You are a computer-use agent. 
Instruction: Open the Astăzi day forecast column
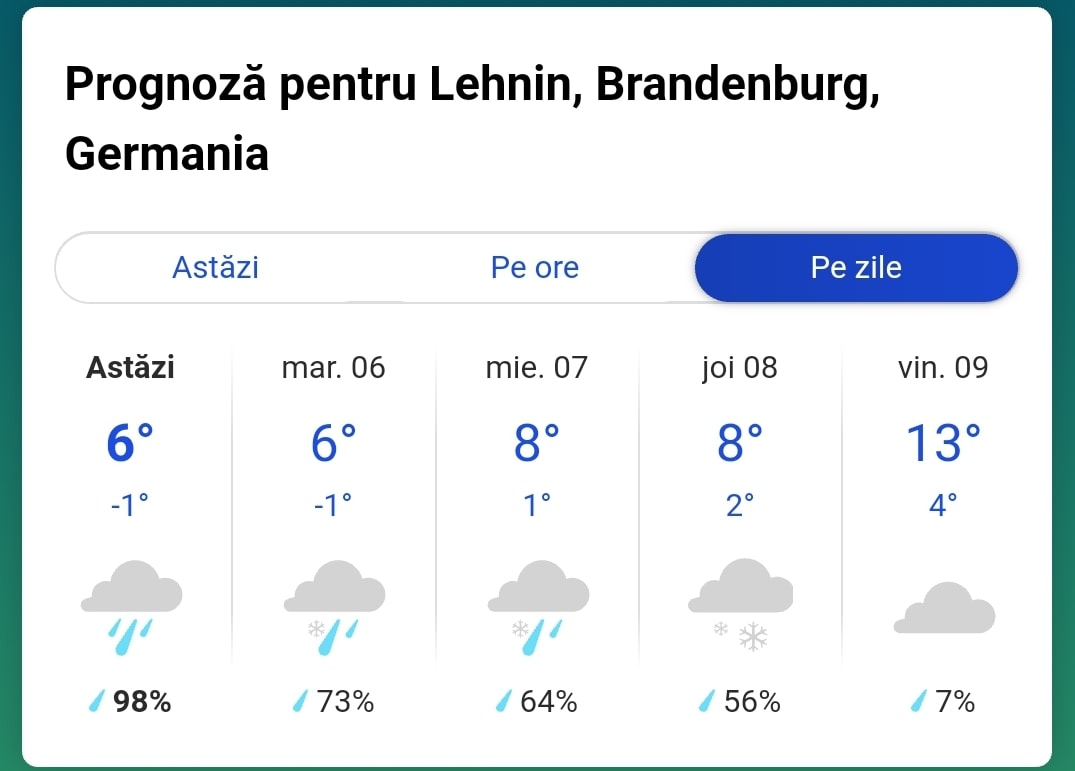tap(130, 535)
